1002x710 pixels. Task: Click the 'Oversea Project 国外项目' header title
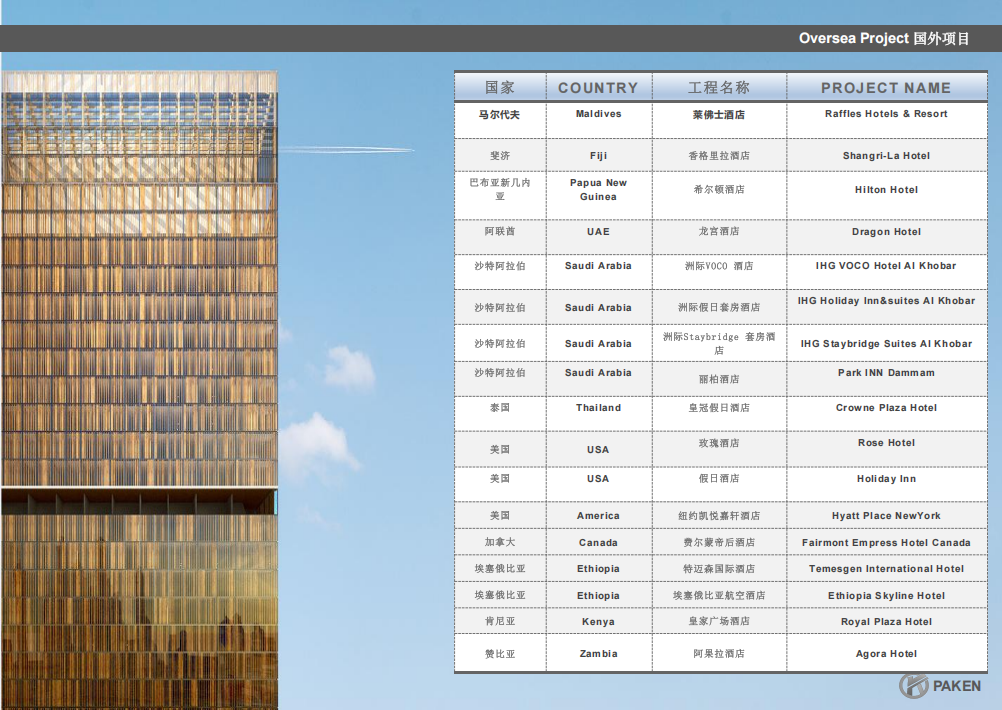(x=884, y=38)
